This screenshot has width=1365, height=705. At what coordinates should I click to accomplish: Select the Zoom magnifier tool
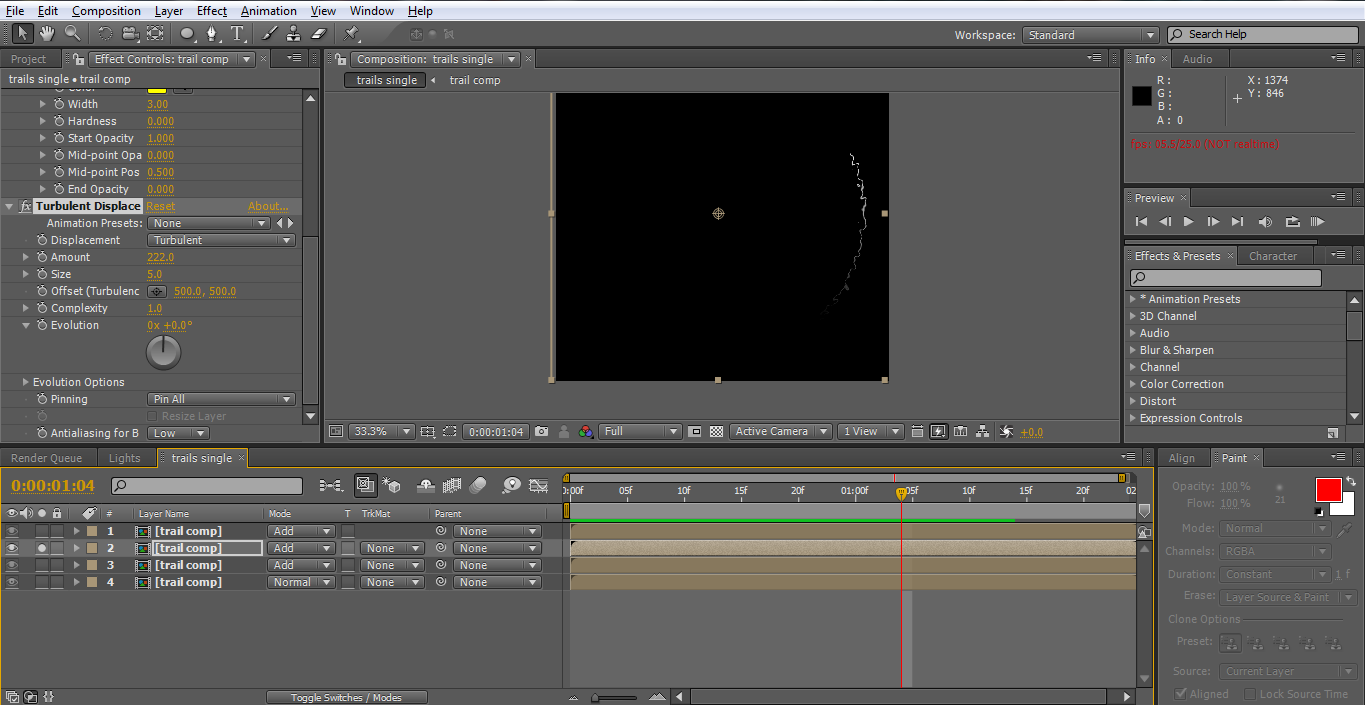(72, 33)
